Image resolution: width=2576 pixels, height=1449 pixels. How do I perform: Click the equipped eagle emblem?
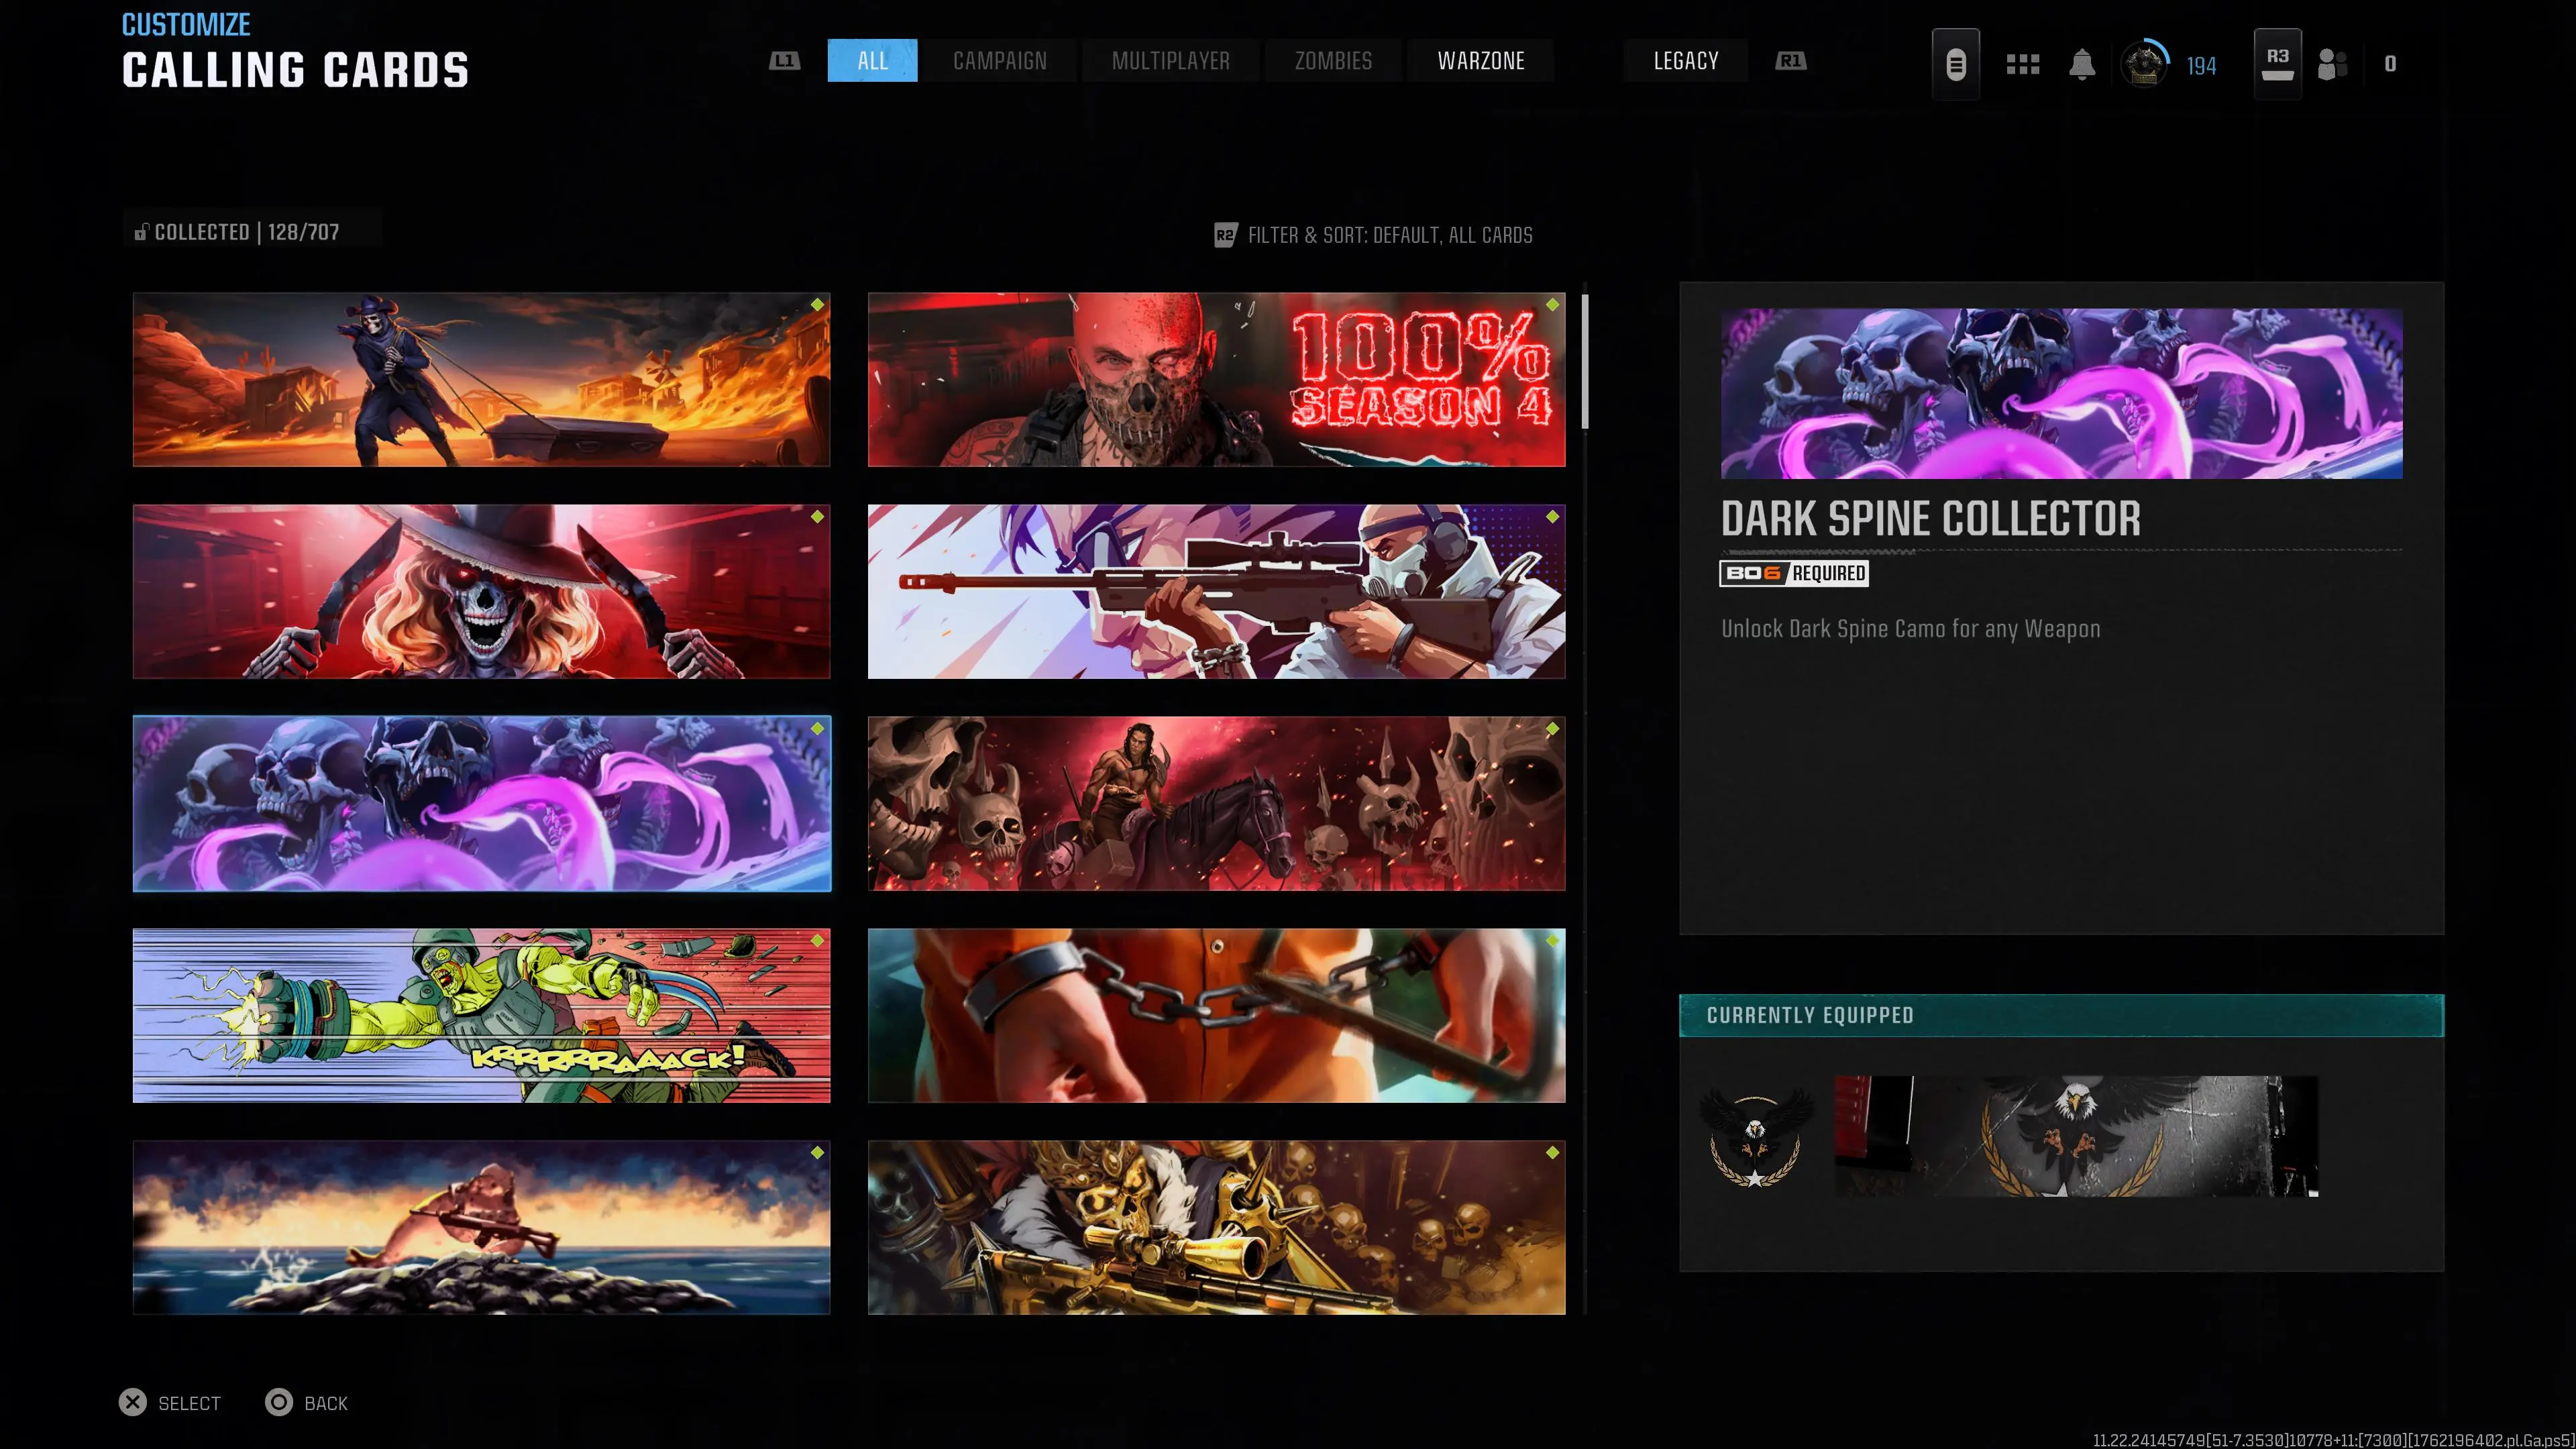point(1755,1137)
